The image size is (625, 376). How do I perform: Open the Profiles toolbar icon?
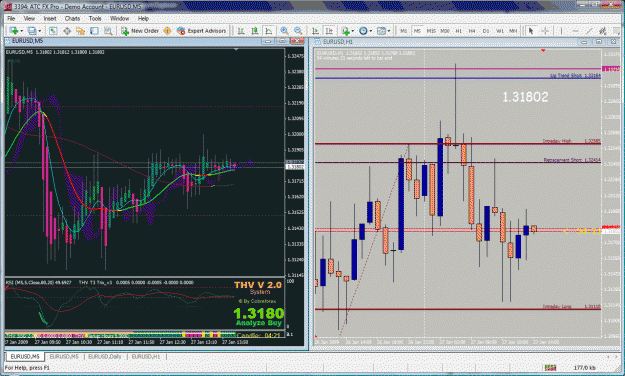[32, 31]
